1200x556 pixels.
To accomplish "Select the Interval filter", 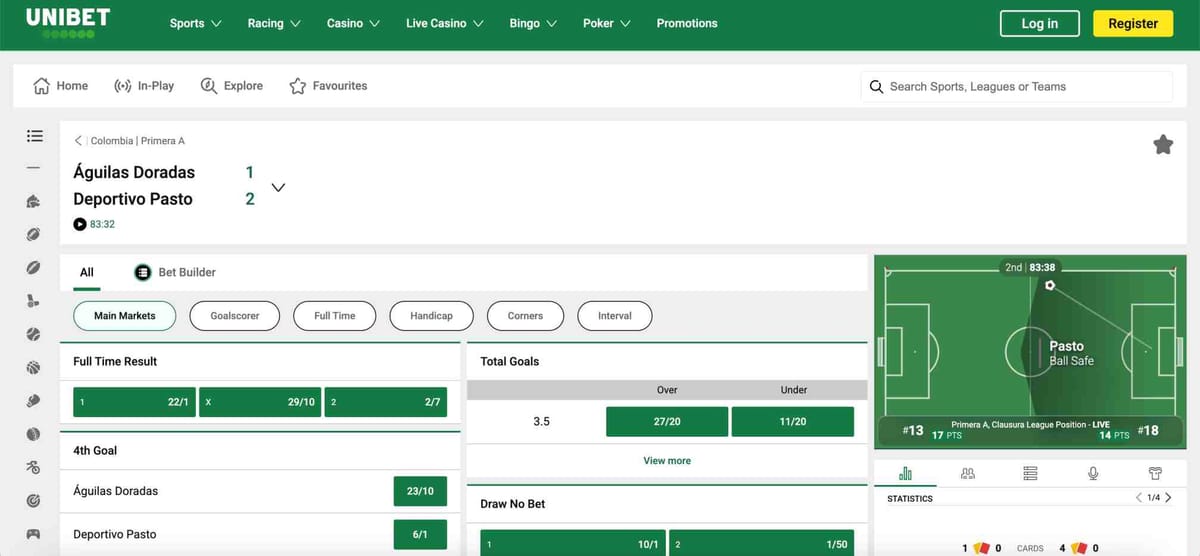I will pos(615,316).
